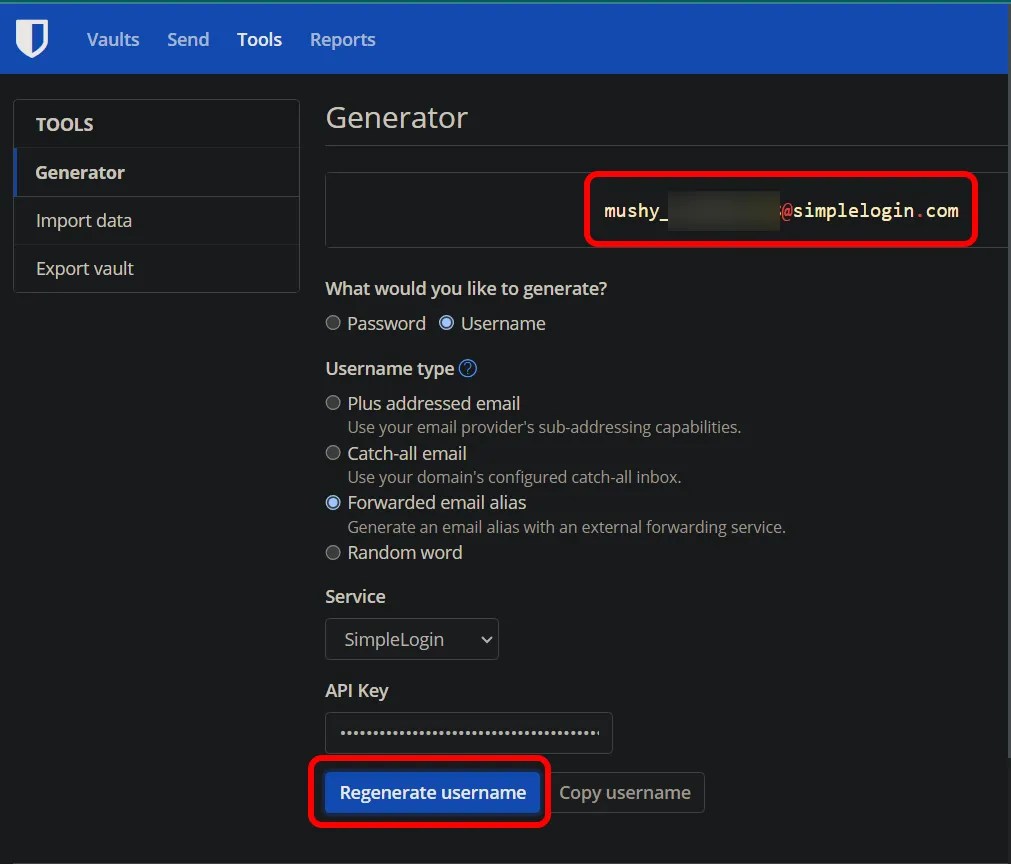The height and width of the screenshot is (864, 1011).
Task: Open the Export vault page
Action: [83, 268]
